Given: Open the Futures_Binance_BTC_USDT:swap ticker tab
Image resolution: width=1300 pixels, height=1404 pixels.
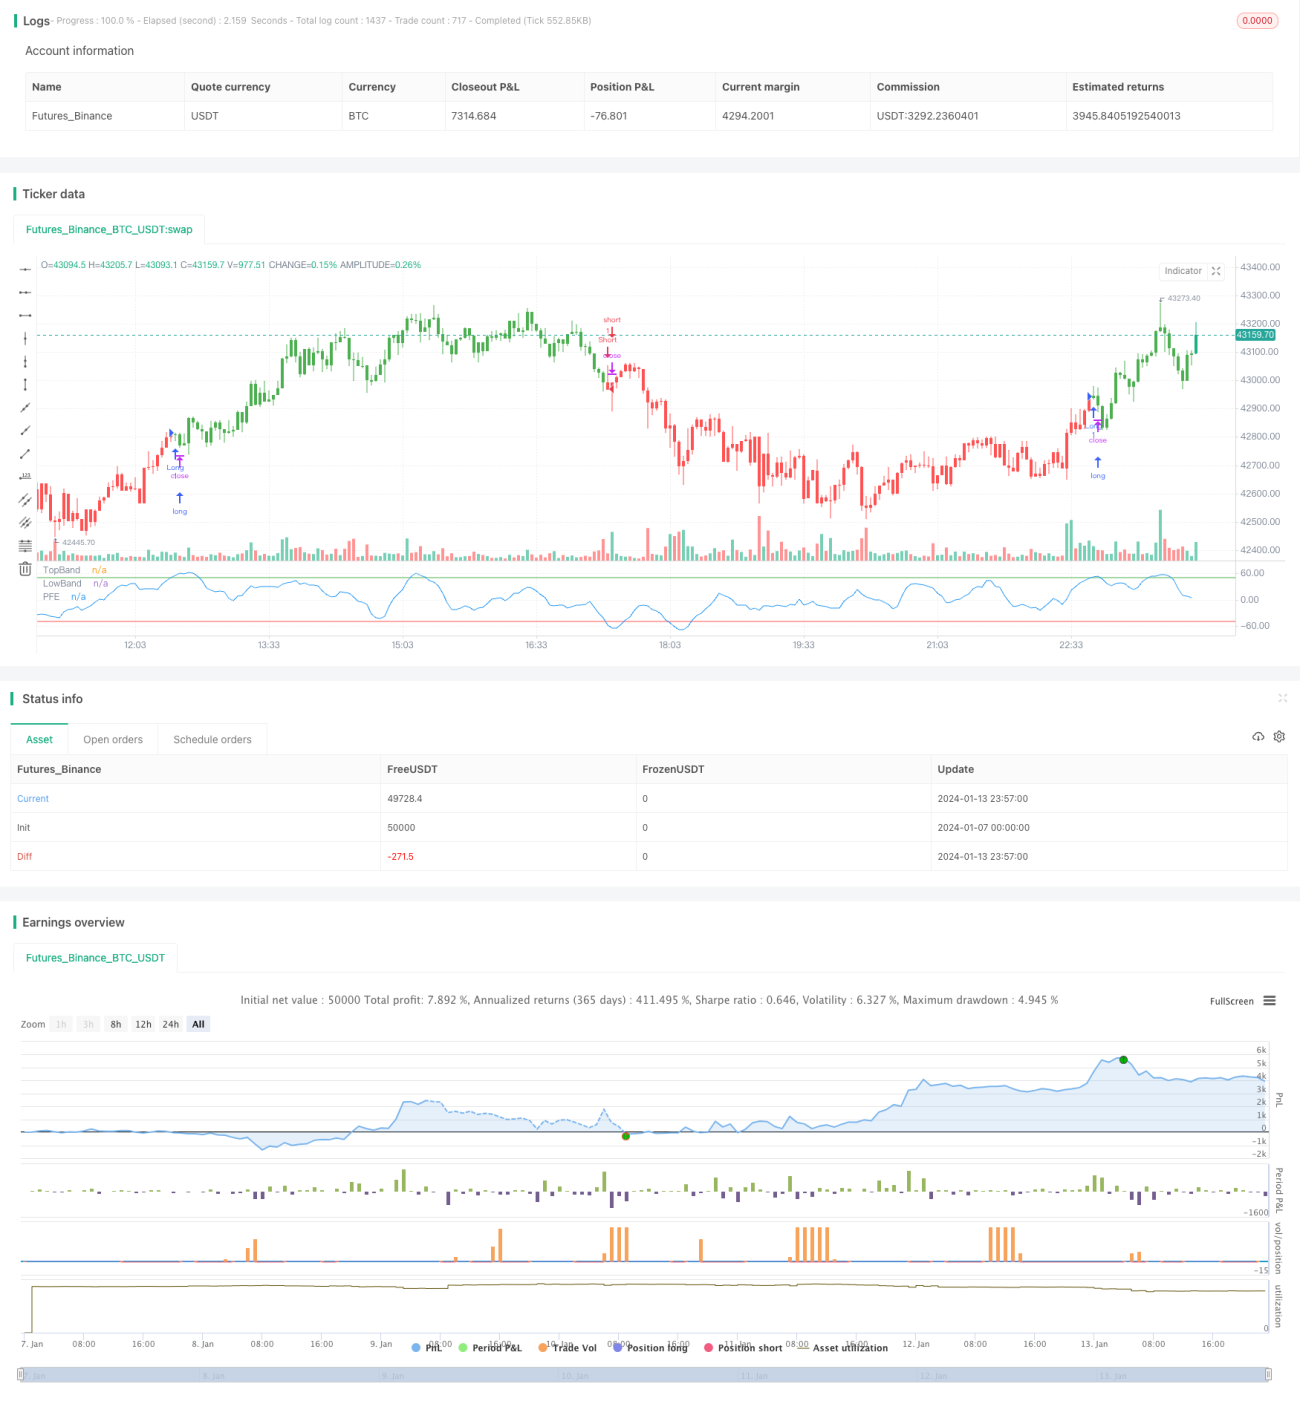Looking at the screenshot, I should [x=109, y=230].
